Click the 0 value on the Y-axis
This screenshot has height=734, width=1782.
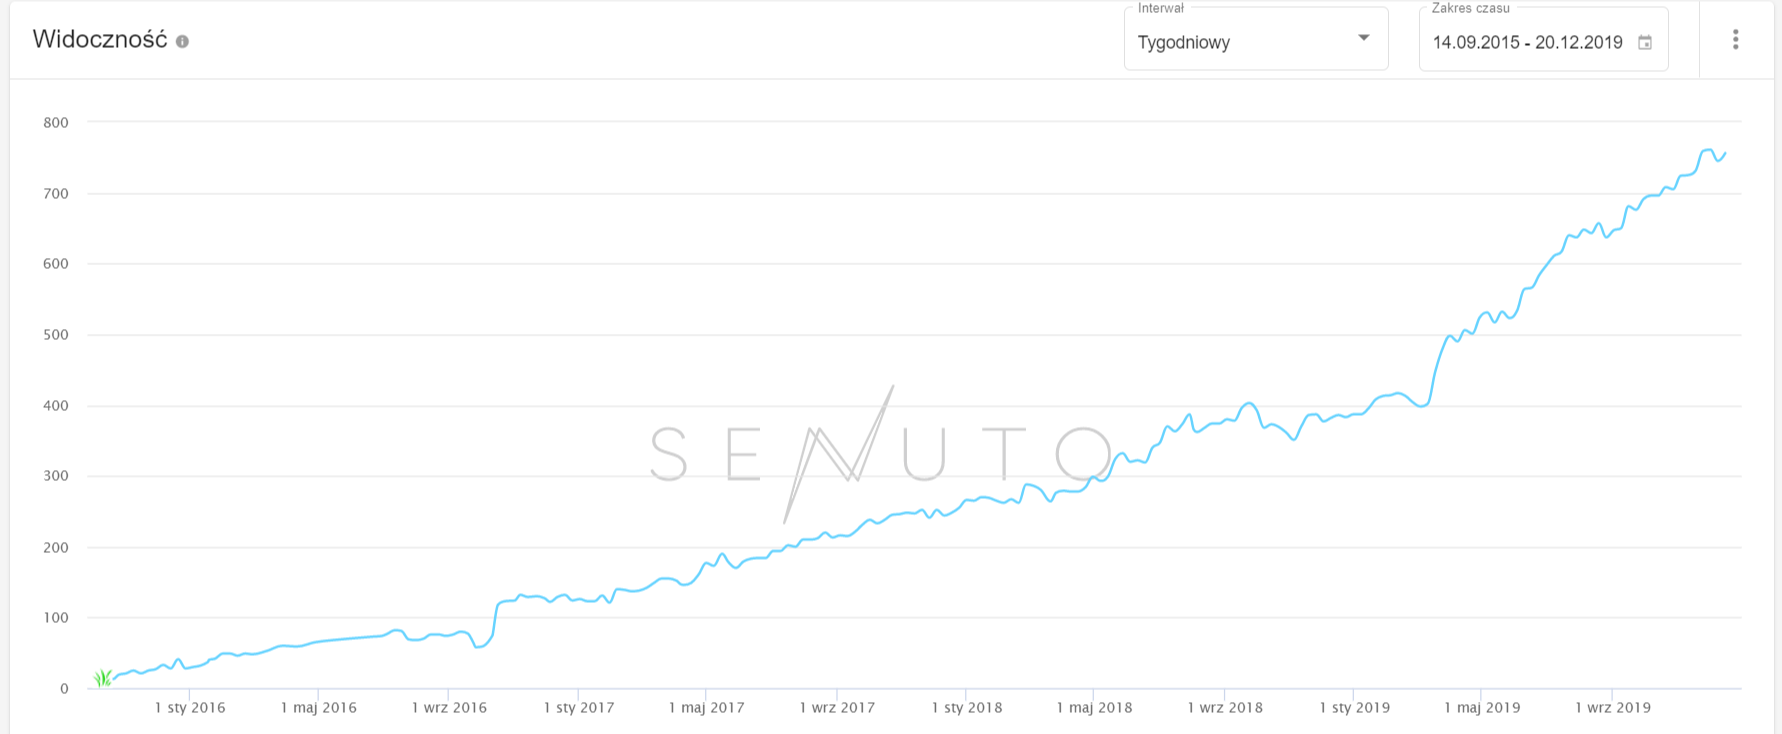[64, 688]
